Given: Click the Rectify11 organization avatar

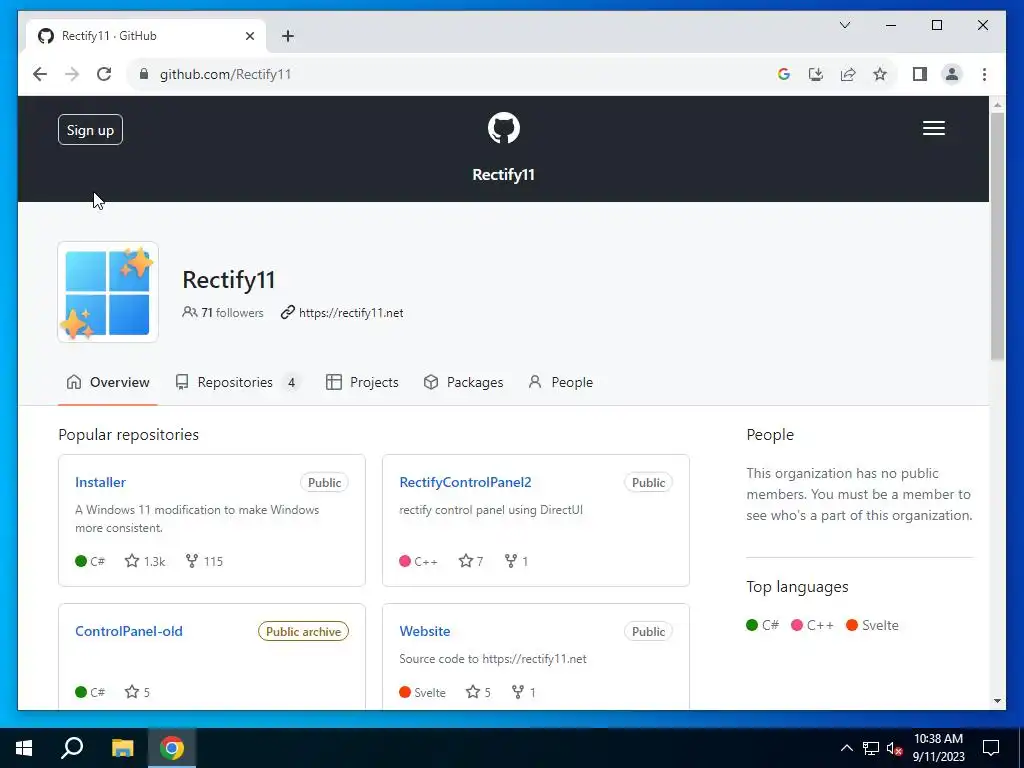Looking at the screenshot, I should coord(108,292).
